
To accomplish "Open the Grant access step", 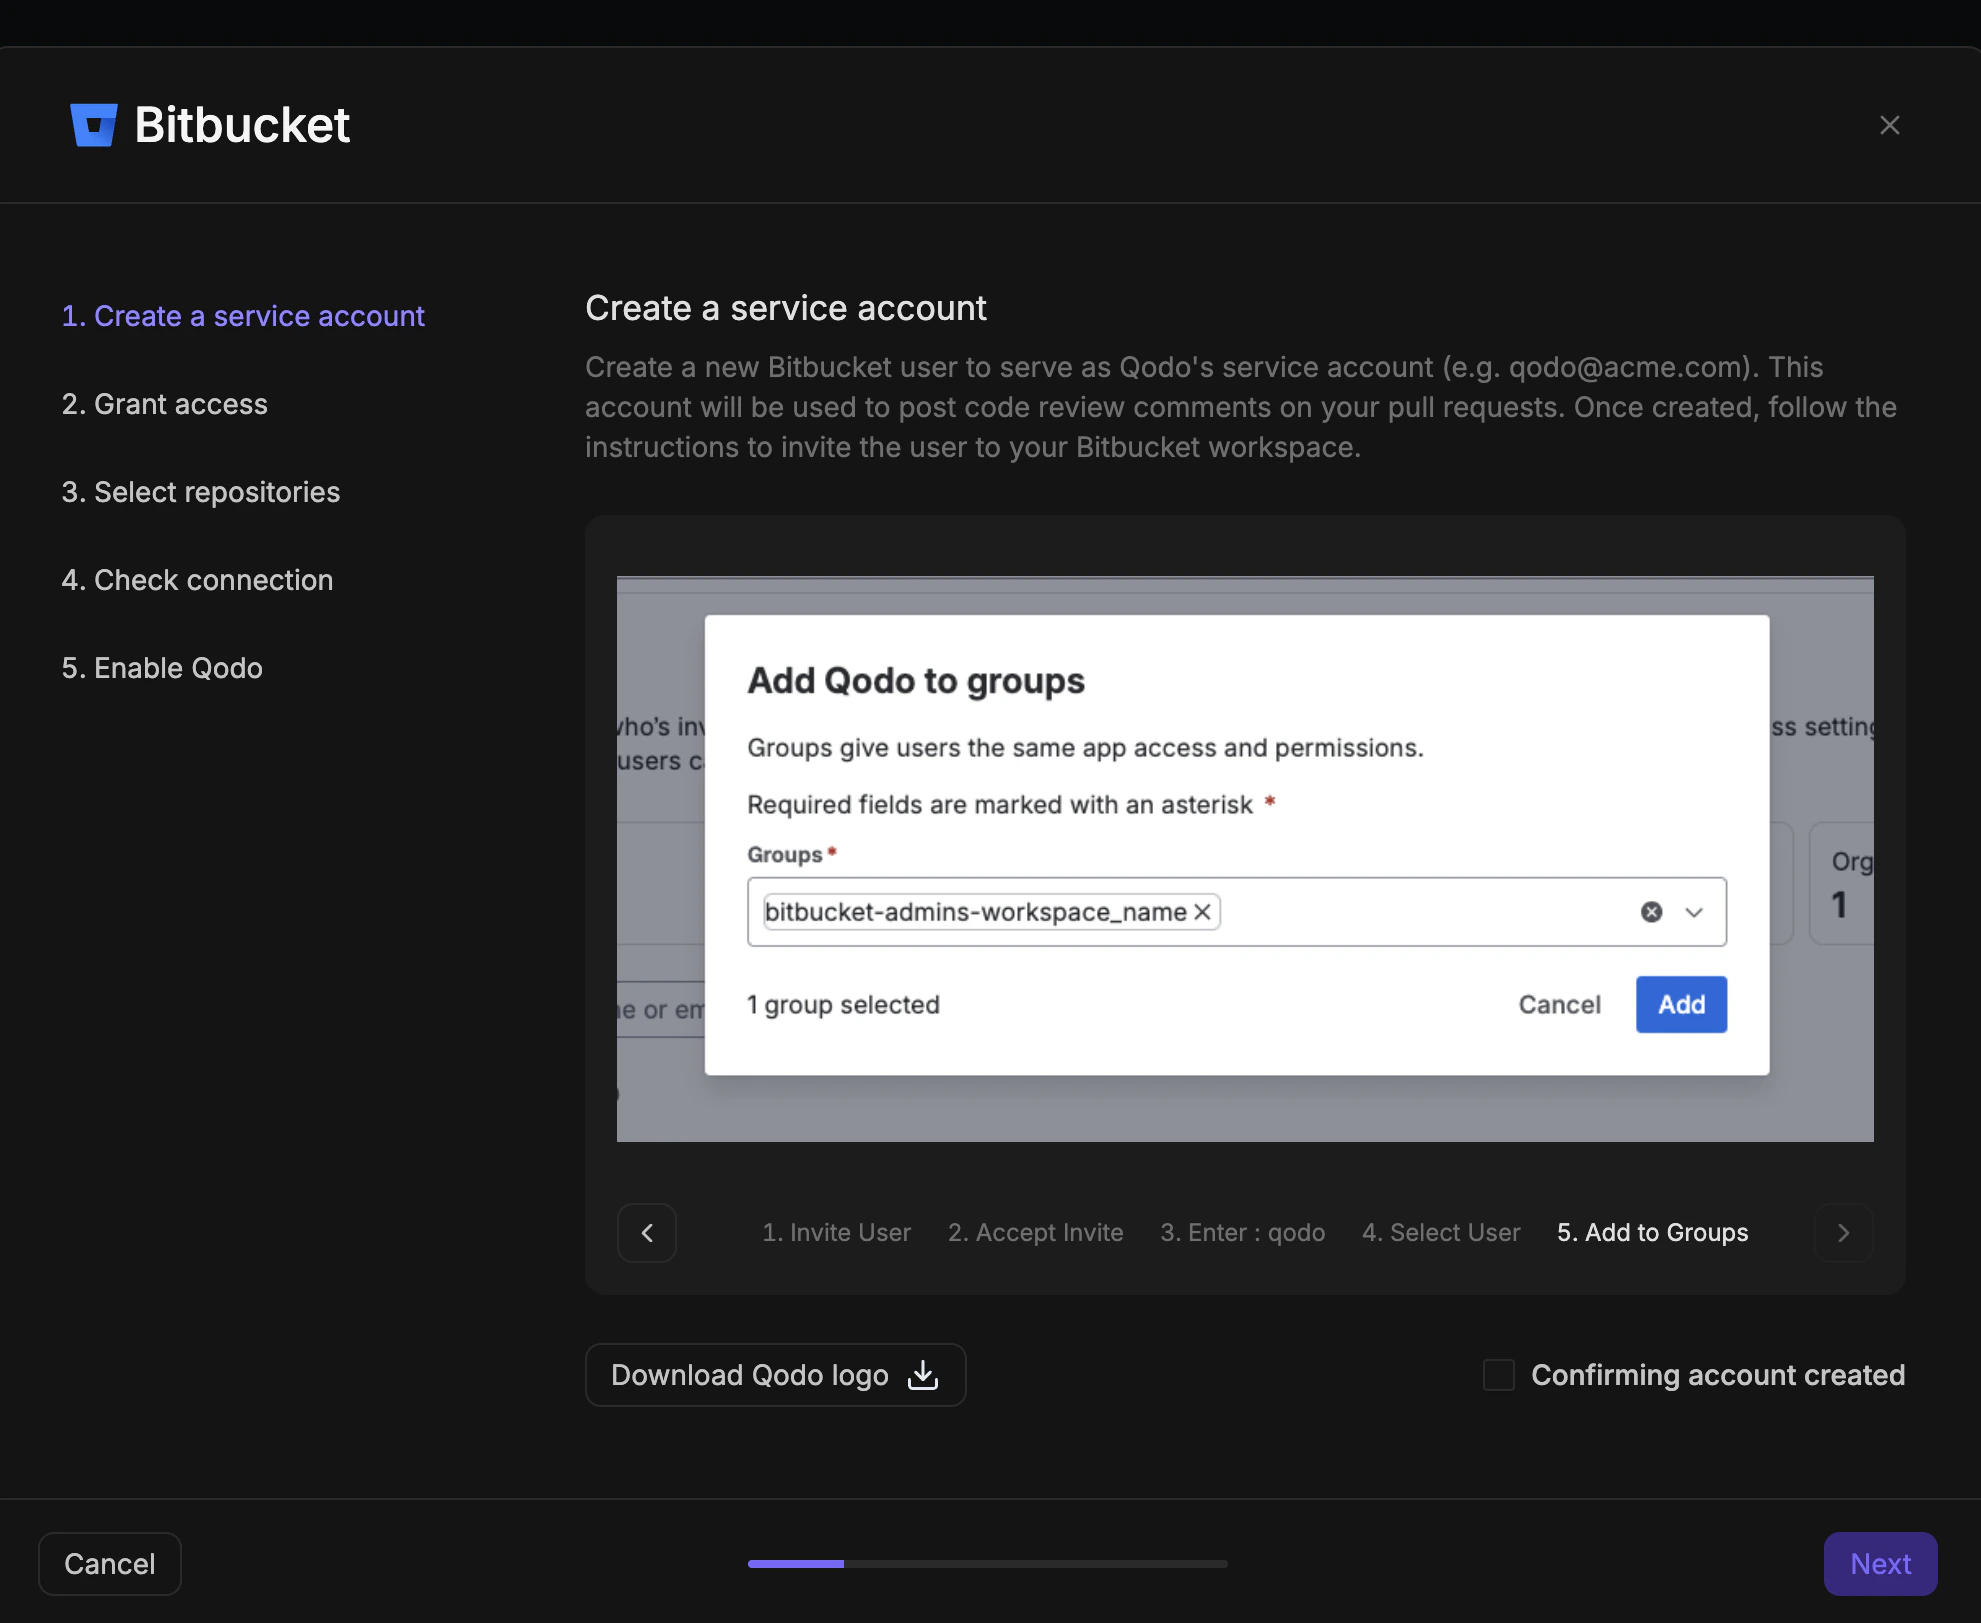I will point(165,404).
